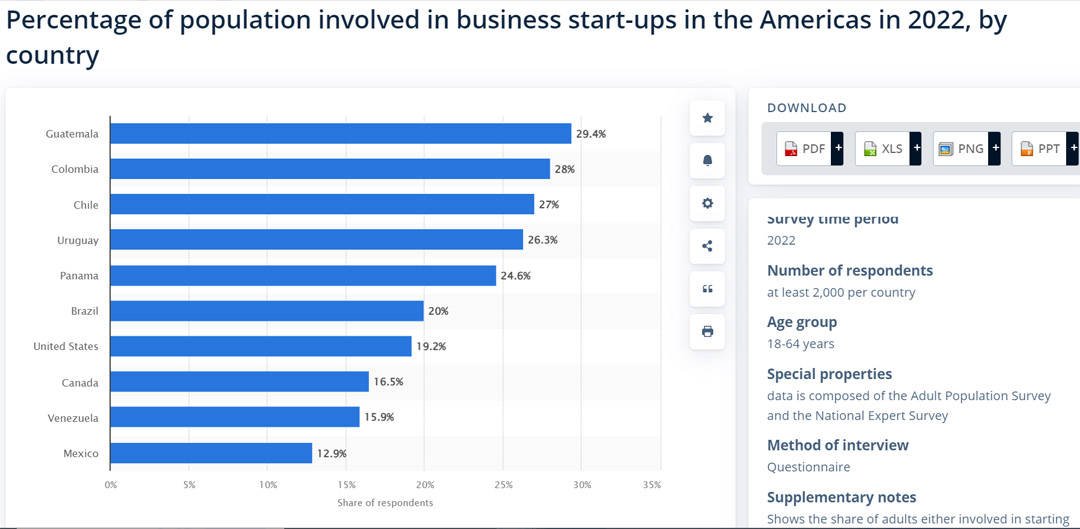The image size is (1080, 529).
Task: Download the chart as PNG
Action: click(960, 148)
